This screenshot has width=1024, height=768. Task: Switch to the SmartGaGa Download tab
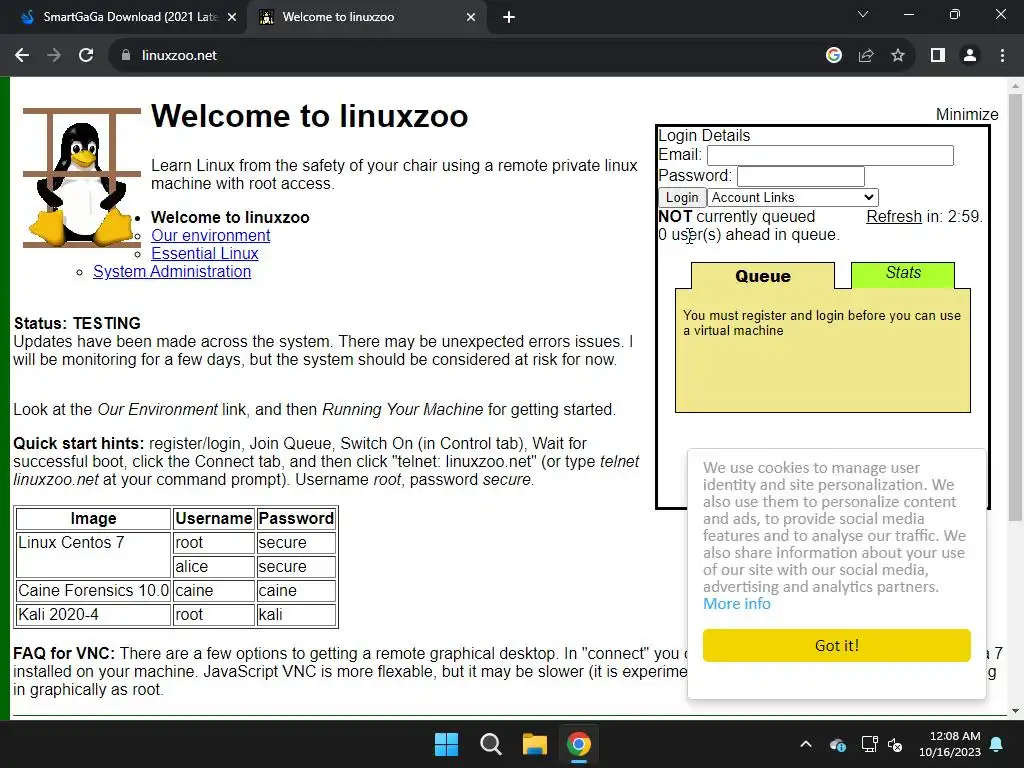point(124,18)
